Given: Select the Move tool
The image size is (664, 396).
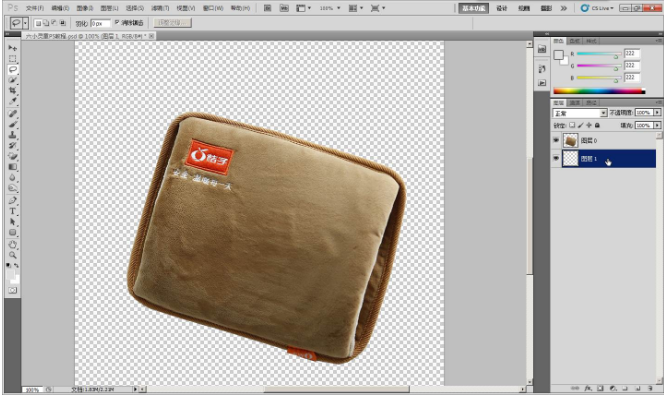Looking at the screenshot, I should 13,48.
